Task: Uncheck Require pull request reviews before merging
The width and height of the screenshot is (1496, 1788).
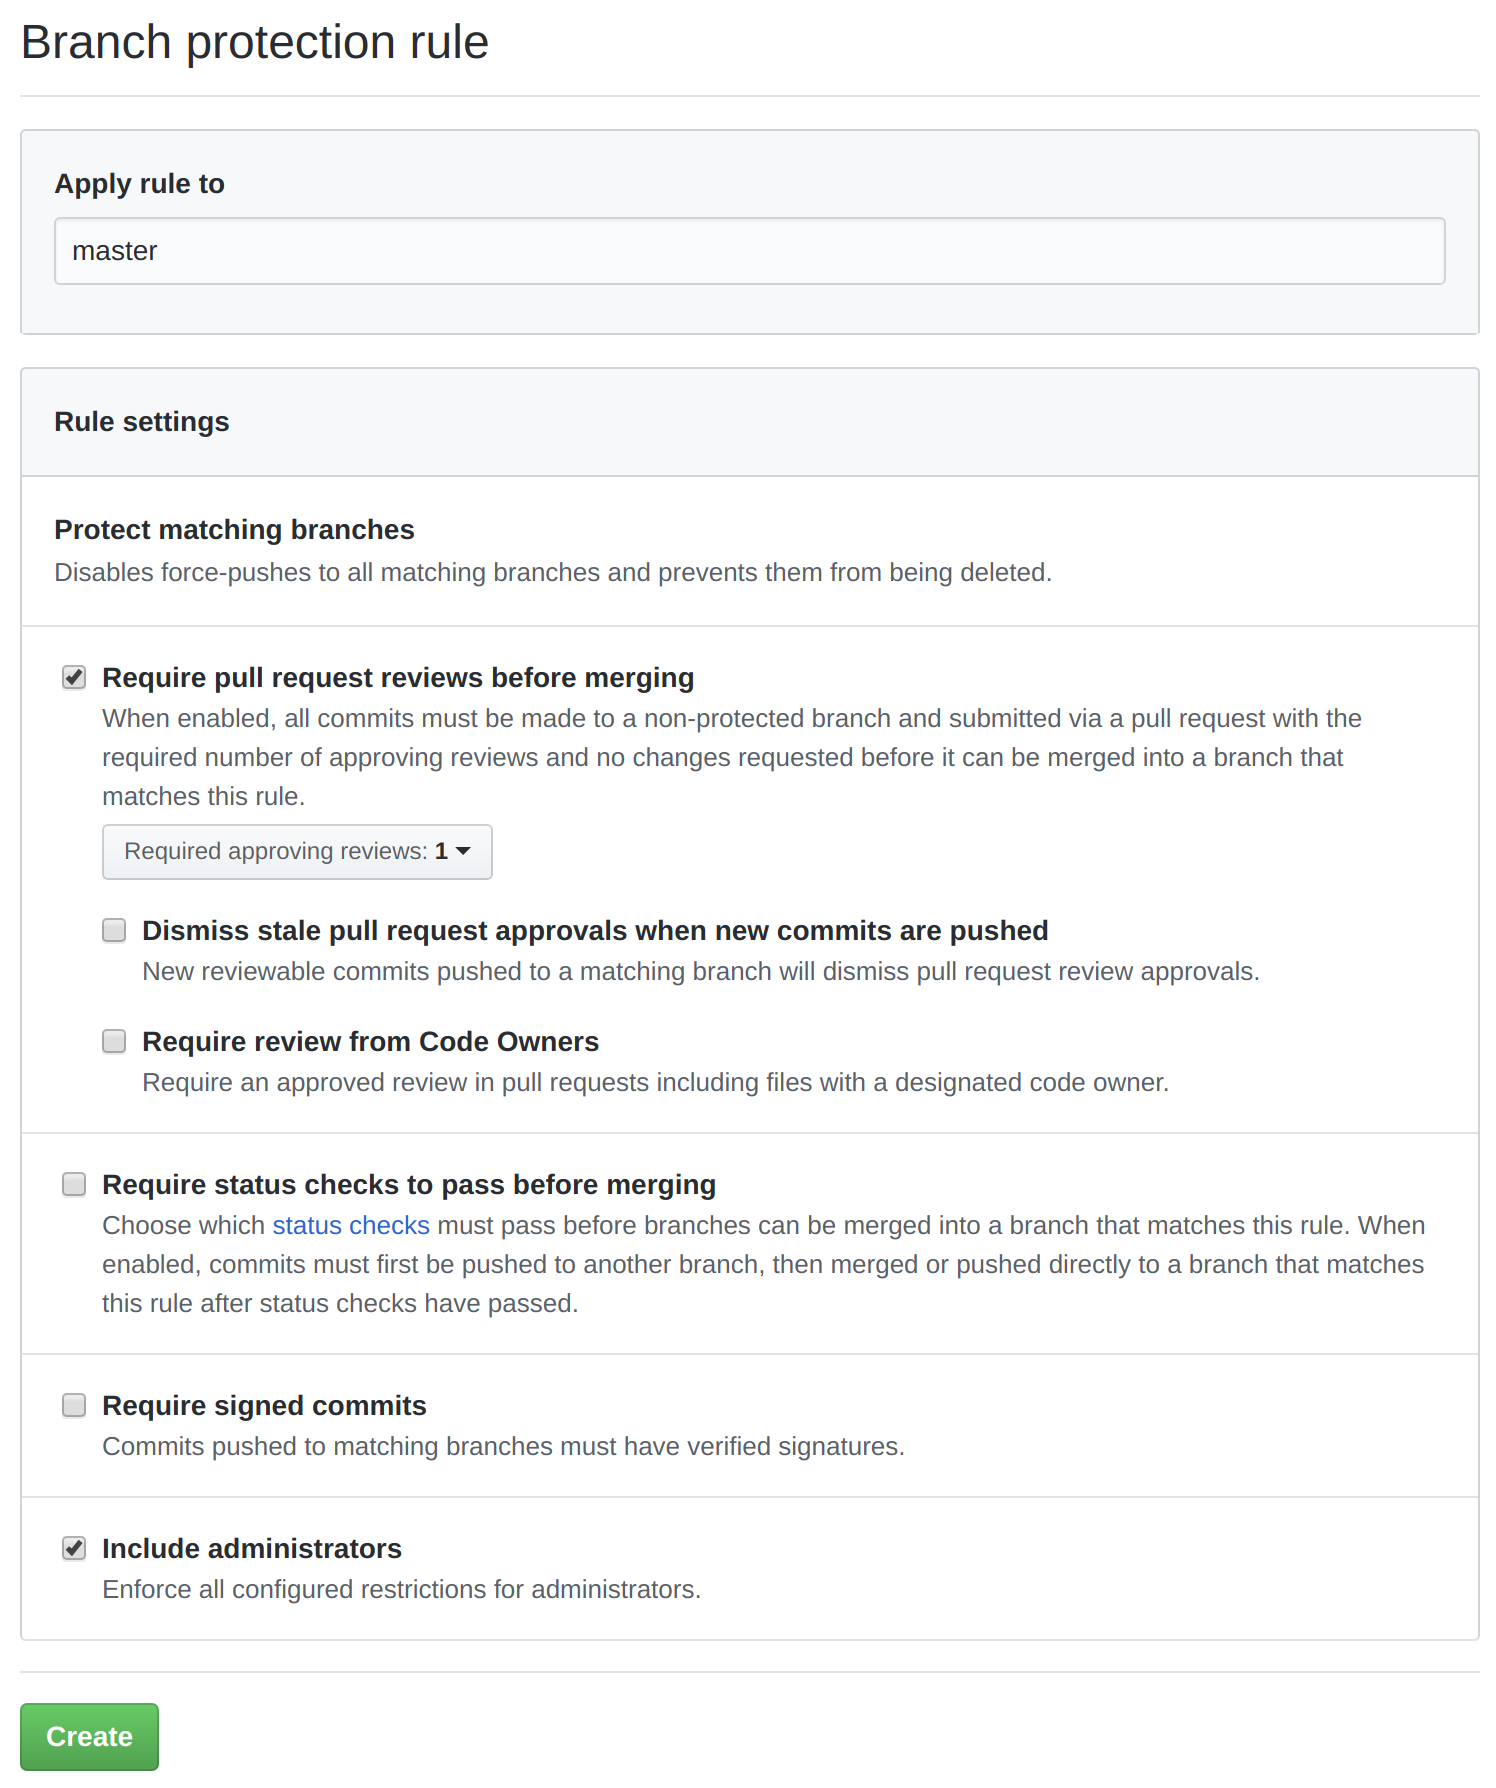Action: click(x=74, y=677)
